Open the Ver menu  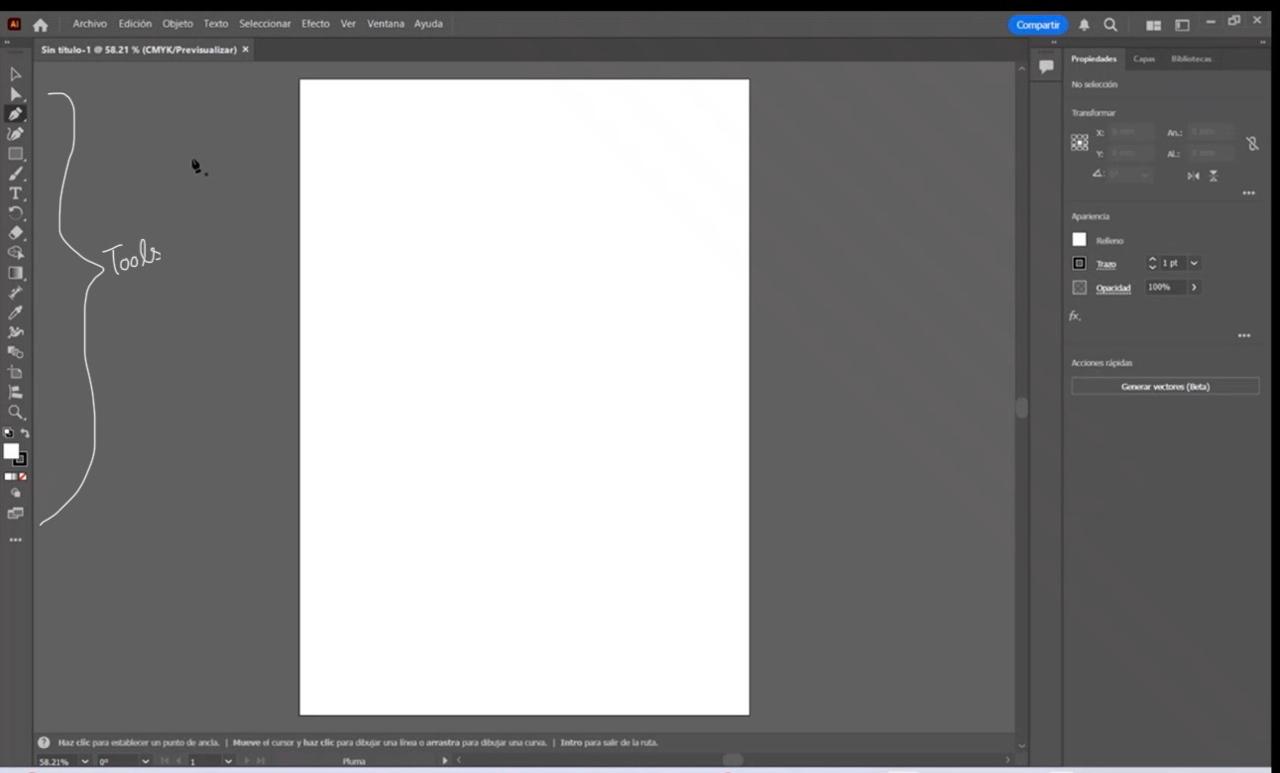(x=348, y=24)
